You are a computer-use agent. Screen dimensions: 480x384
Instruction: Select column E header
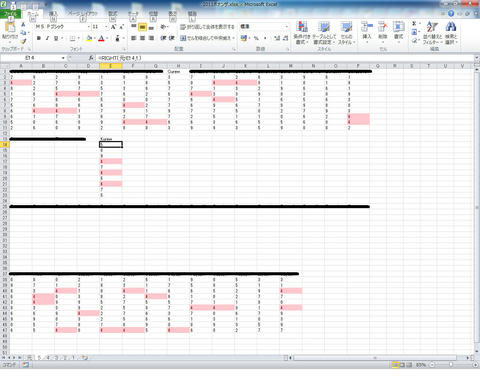point(111,66)
